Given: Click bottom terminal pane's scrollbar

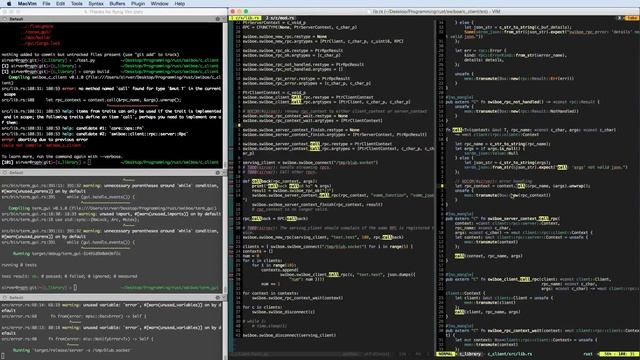Looking at the screenshot, I should (x=225, y=331).
